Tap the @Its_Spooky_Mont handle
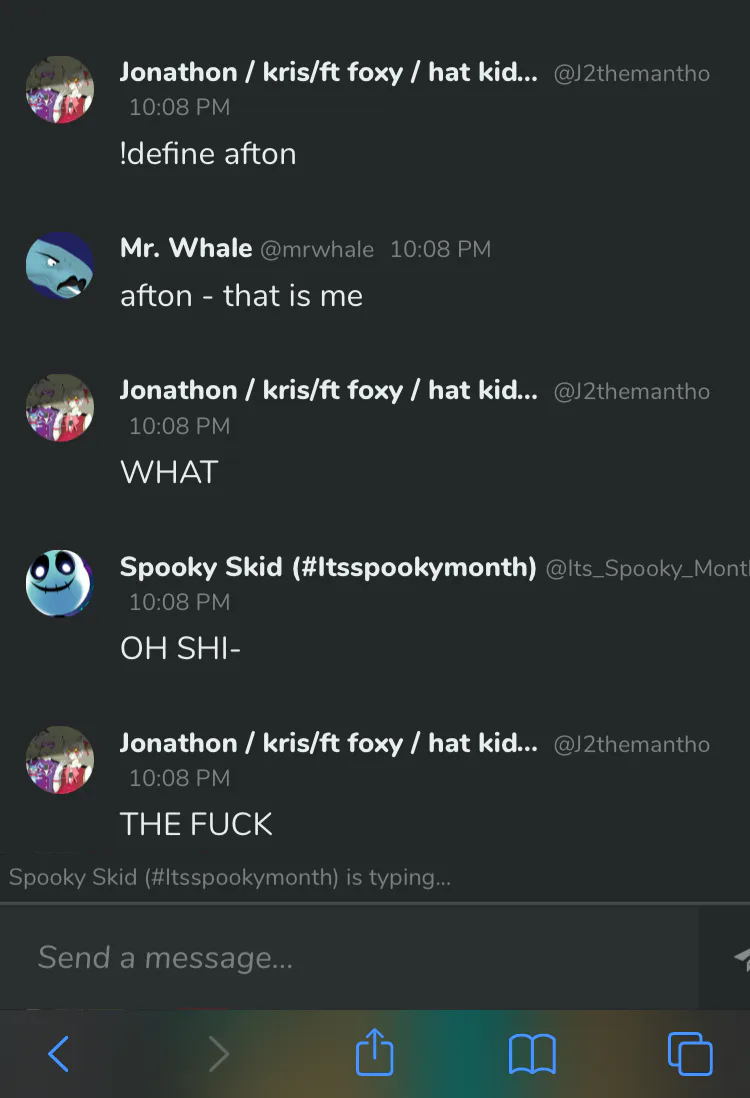This screenshot has width=750, height=1098. tap(647, 568)
